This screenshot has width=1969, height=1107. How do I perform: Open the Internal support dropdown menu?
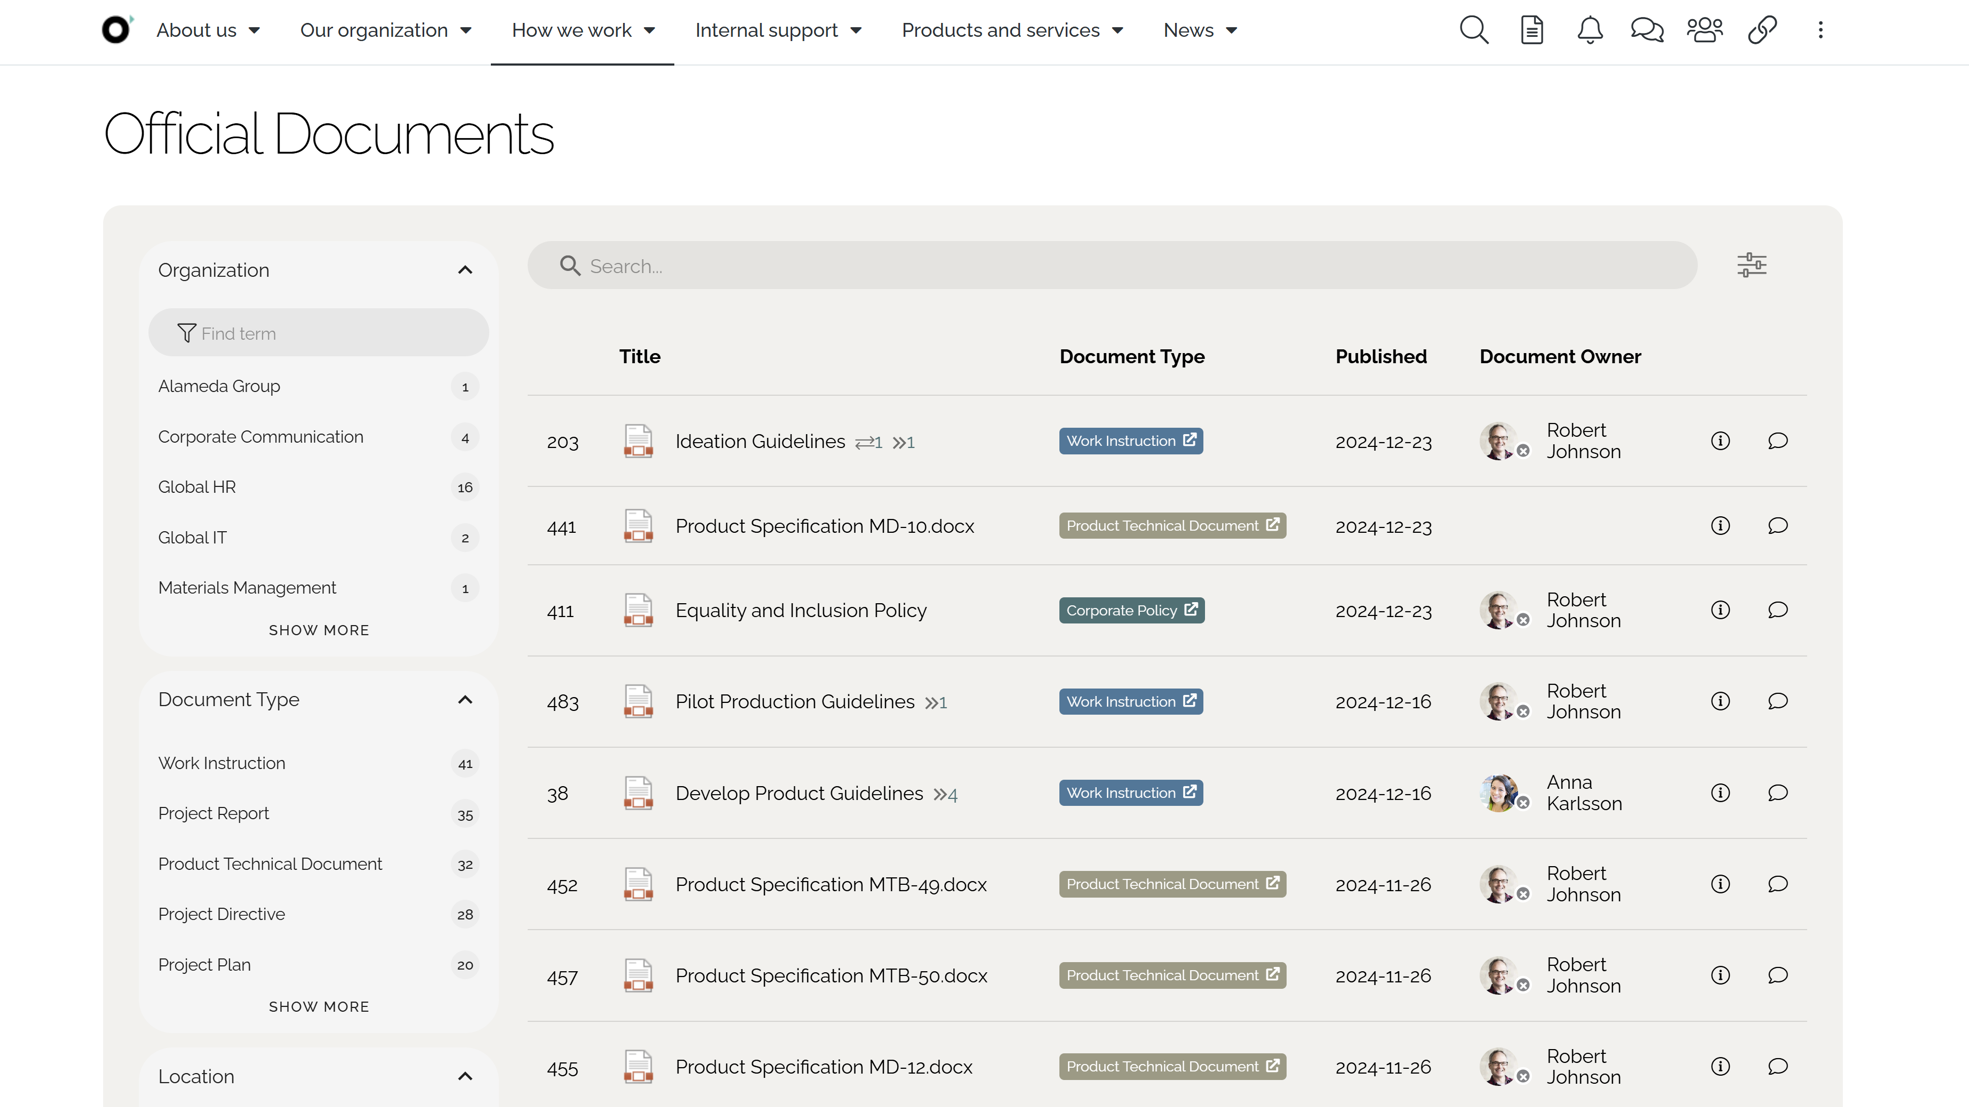point(778,30)
